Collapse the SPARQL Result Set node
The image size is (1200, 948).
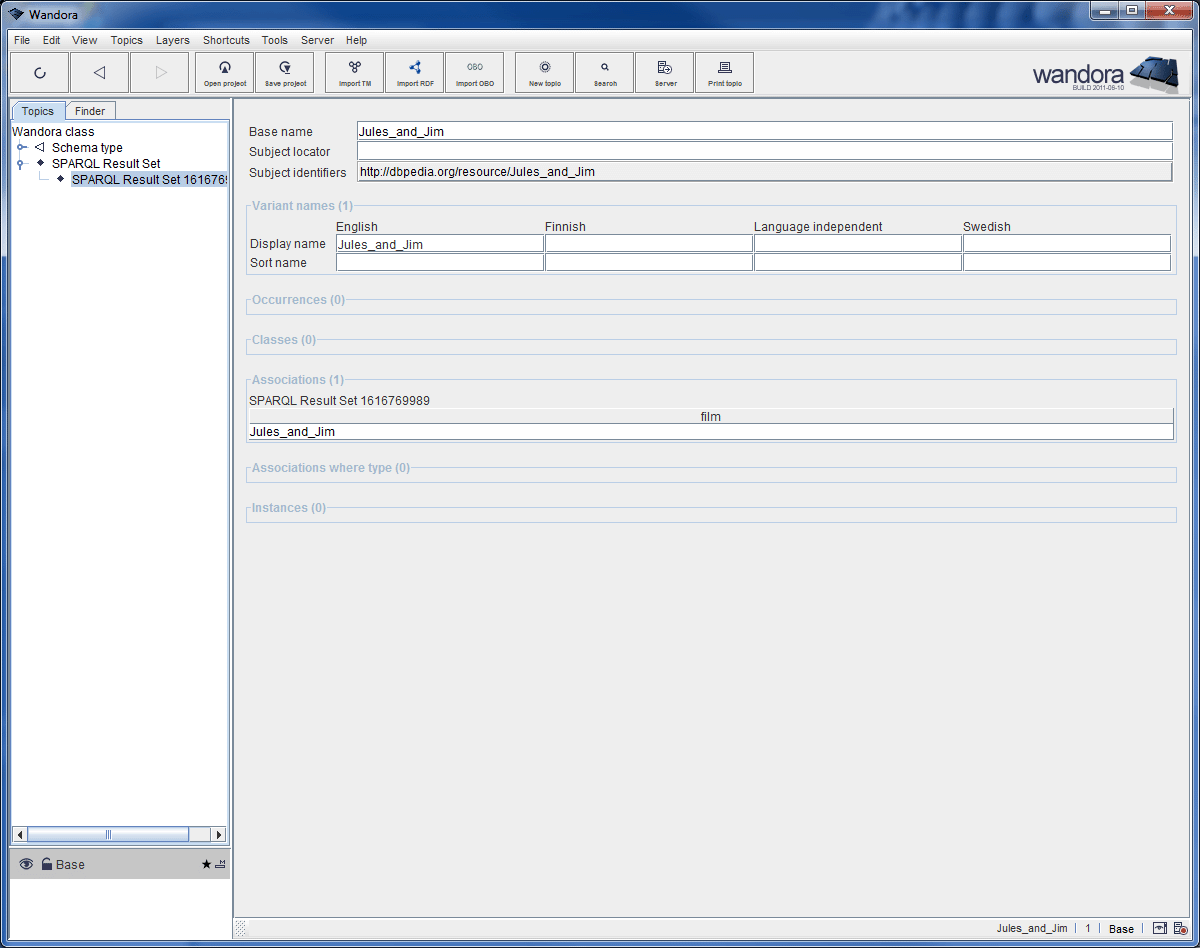[21, 163]
